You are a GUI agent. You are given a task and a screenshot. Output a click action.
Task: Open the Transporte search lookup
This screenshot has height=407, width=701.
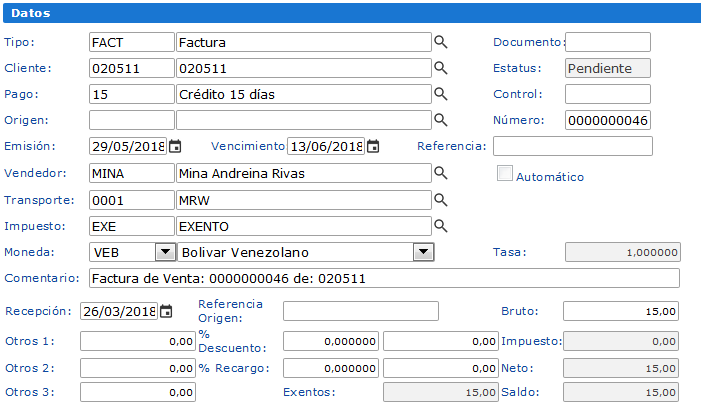[x=441, y=200]
